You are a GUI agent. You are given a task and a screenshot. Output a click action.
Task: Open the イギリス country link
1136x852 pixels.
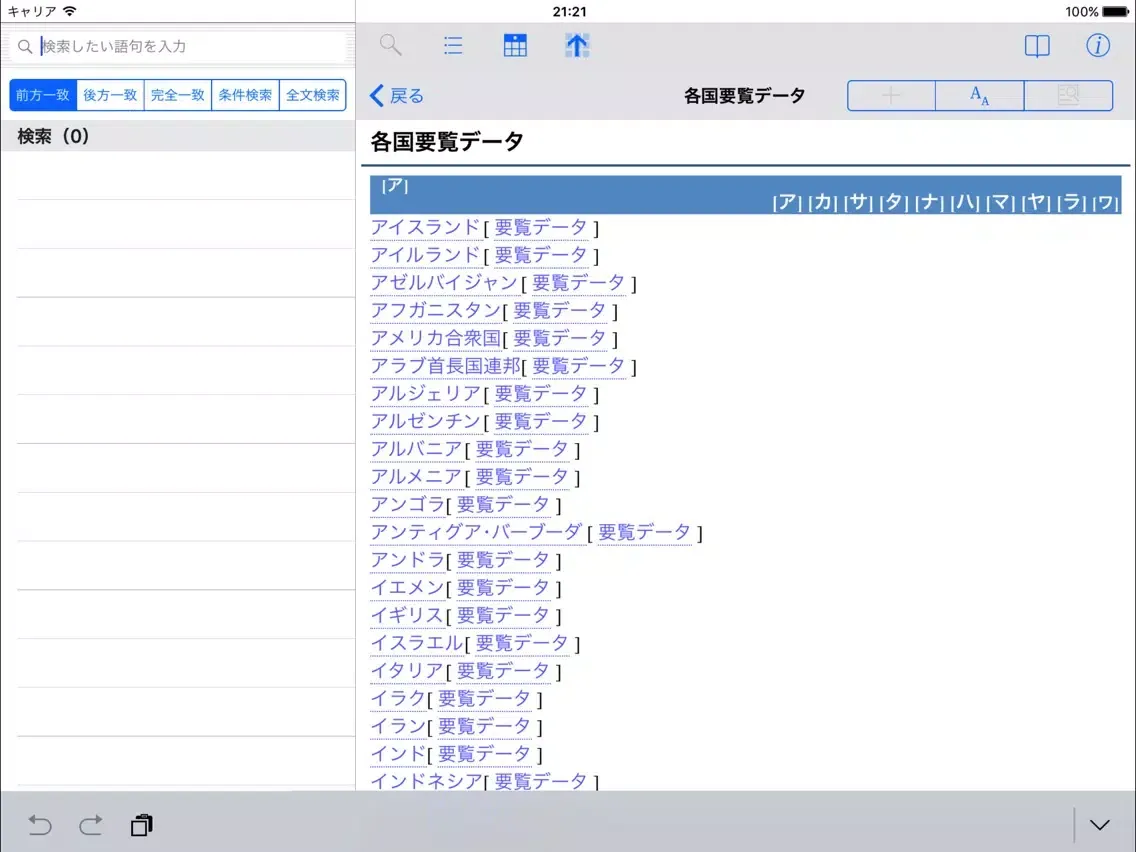click(x=406, y=615)
